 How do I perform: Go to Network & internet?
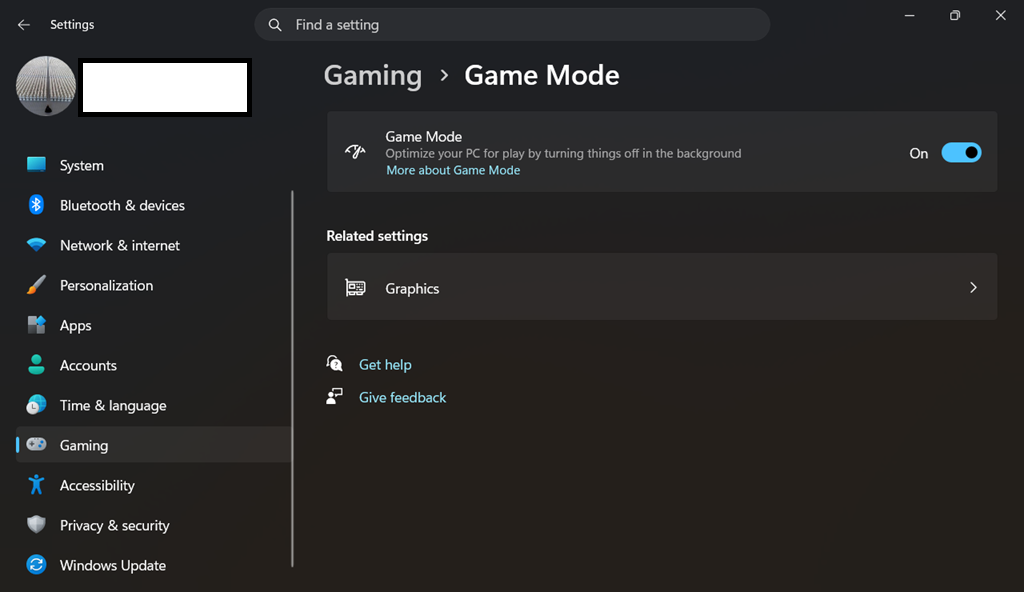154,245
